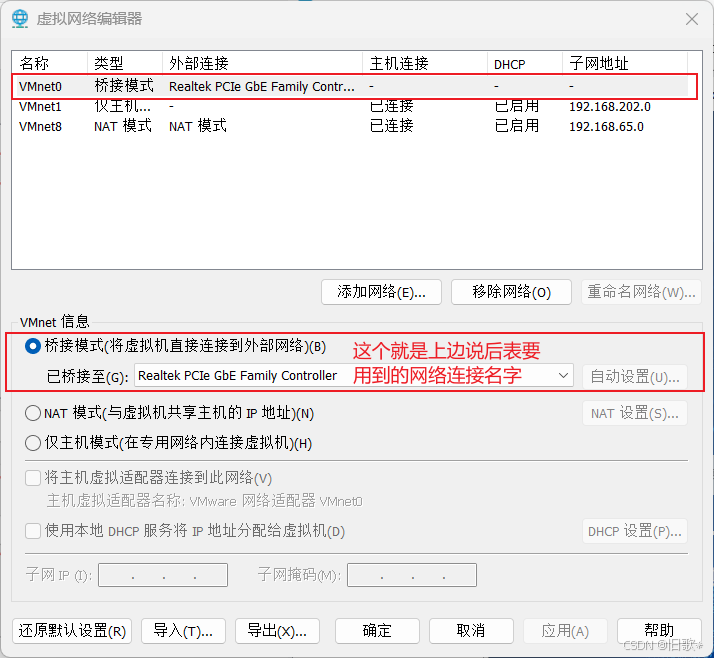Open NAT 设置(S)... button

pyautogui.click(x=635, y=413)
